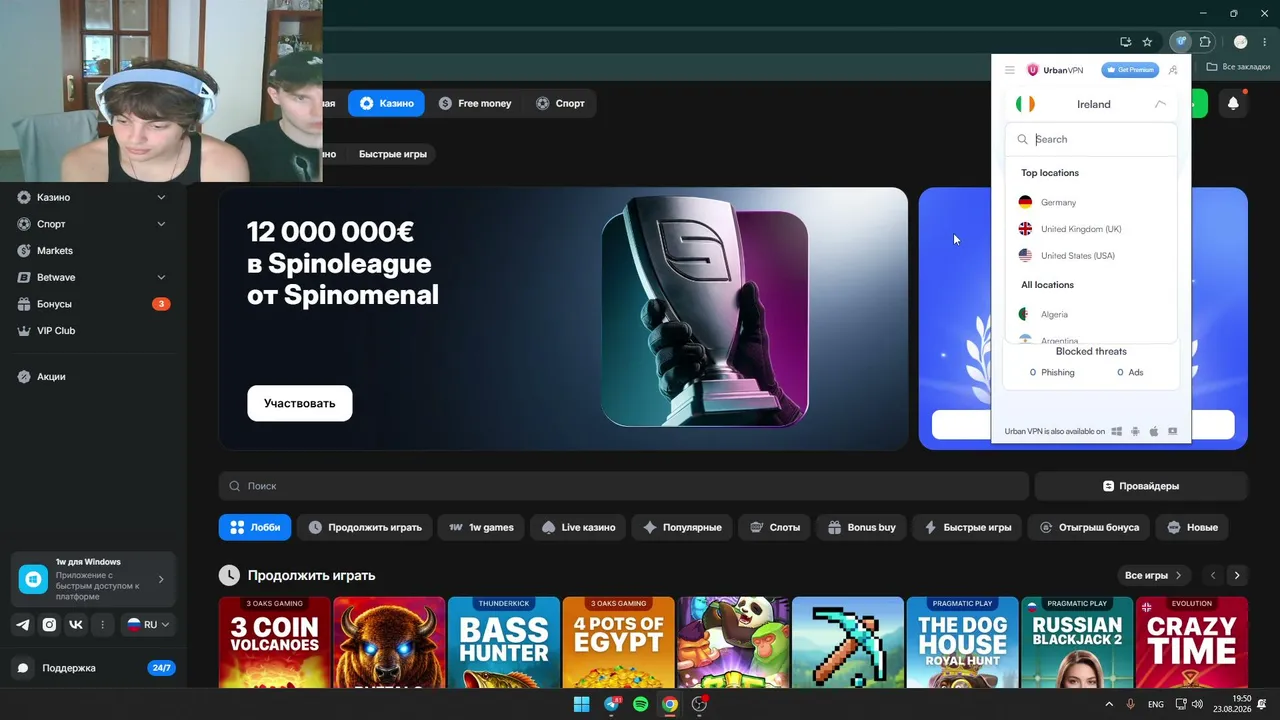Open the Crazy Time game thumbnail

coord(1192,642)
